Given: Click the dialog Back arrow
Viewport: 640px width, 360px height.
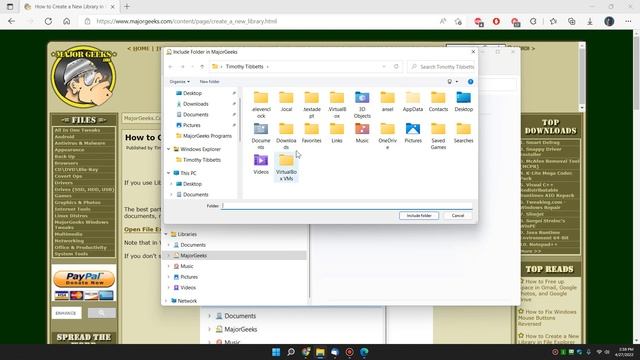Looking at the screenshot, I should point(171,67).
